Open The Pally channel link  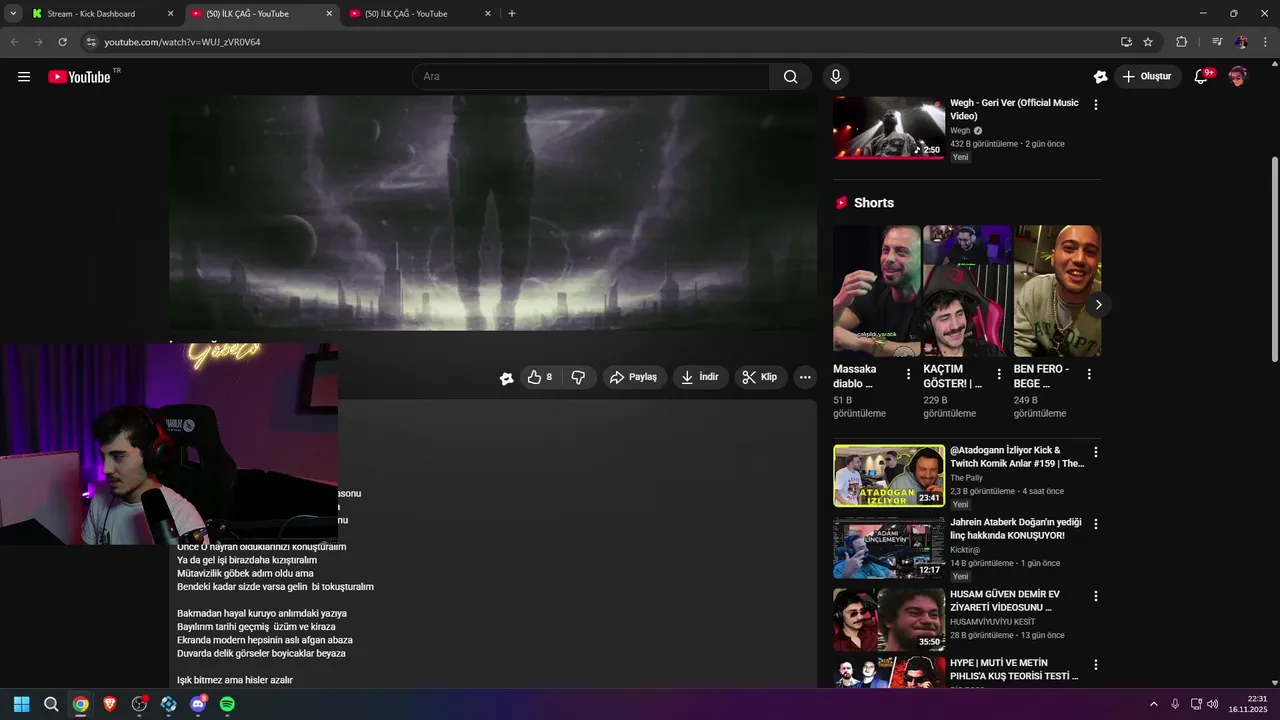tap(966, 478)
